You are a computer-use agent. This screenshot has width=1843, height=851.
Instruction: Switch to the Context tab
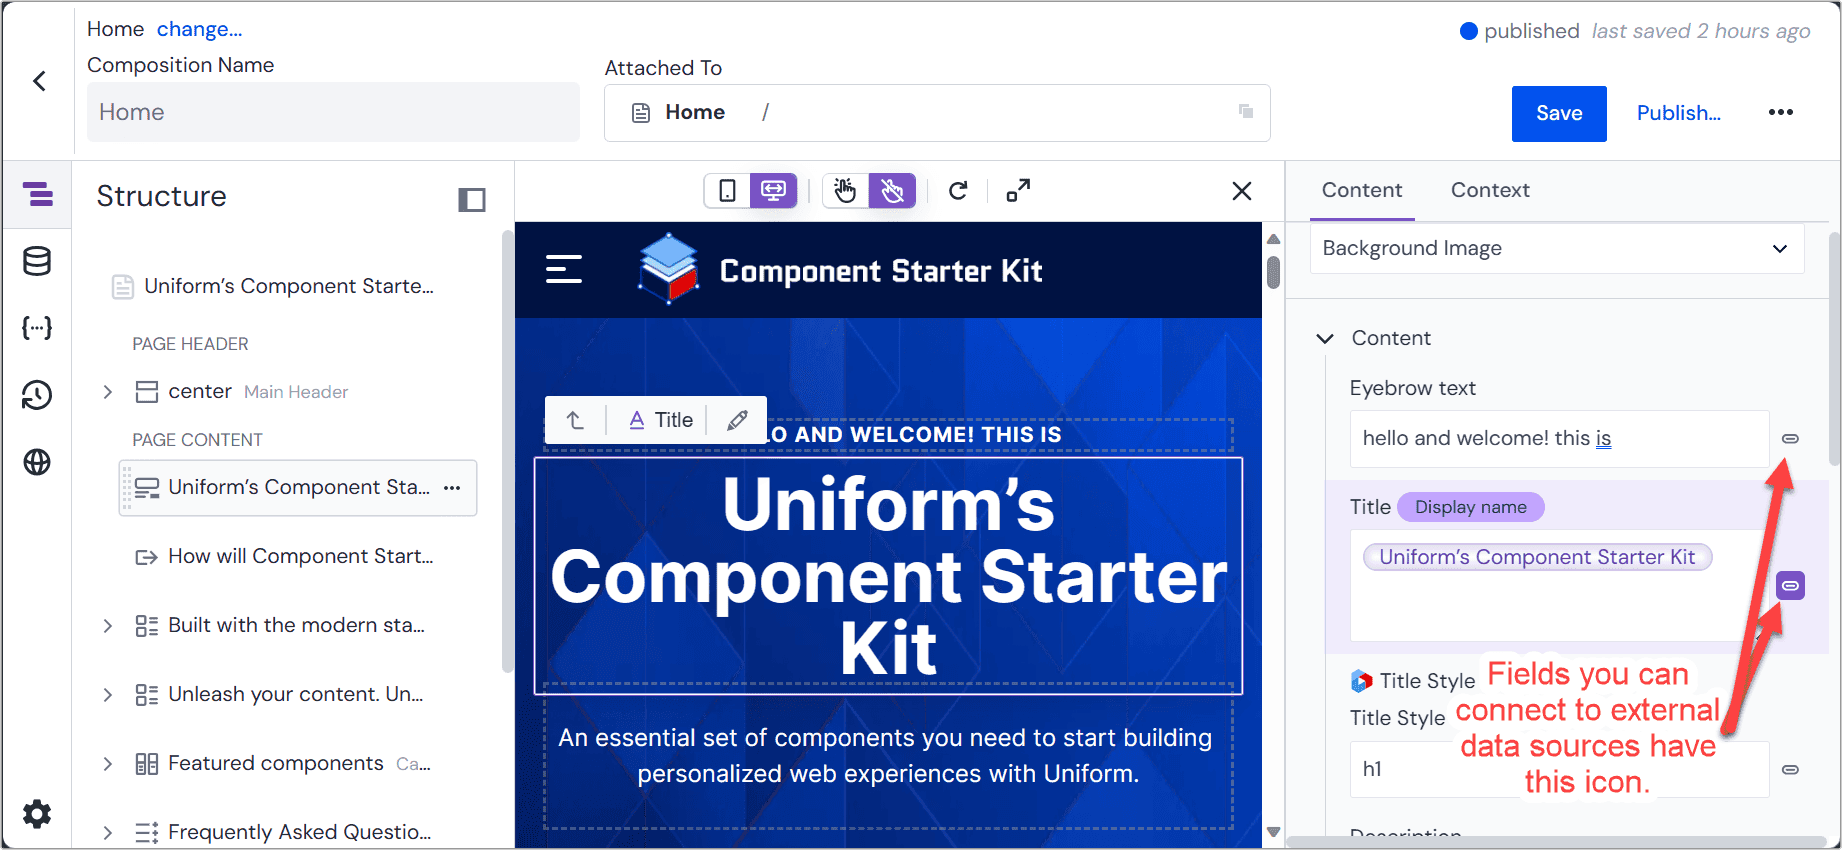click(x=1490, y=190)
